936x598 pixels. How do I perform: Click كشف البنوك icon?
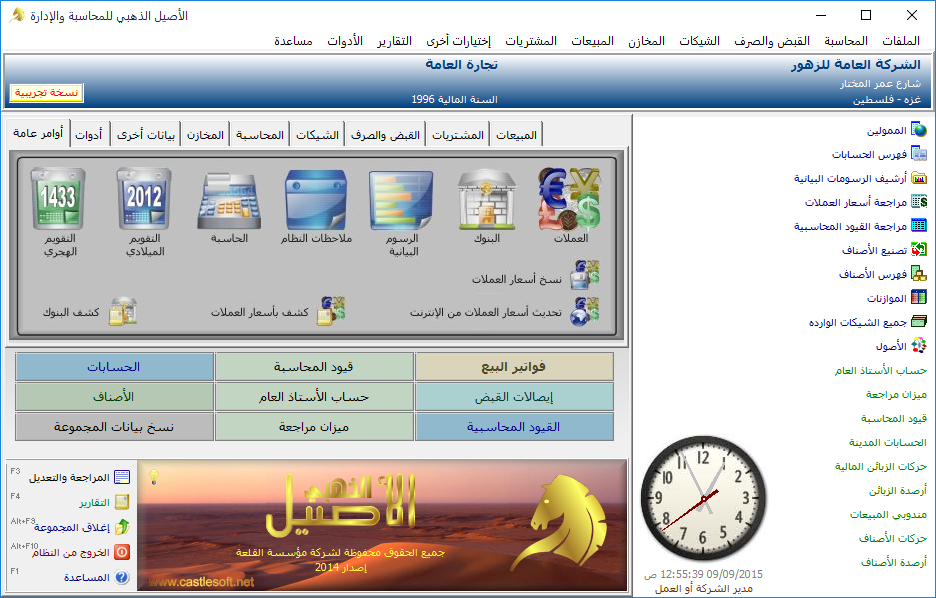tap(123, 312)
